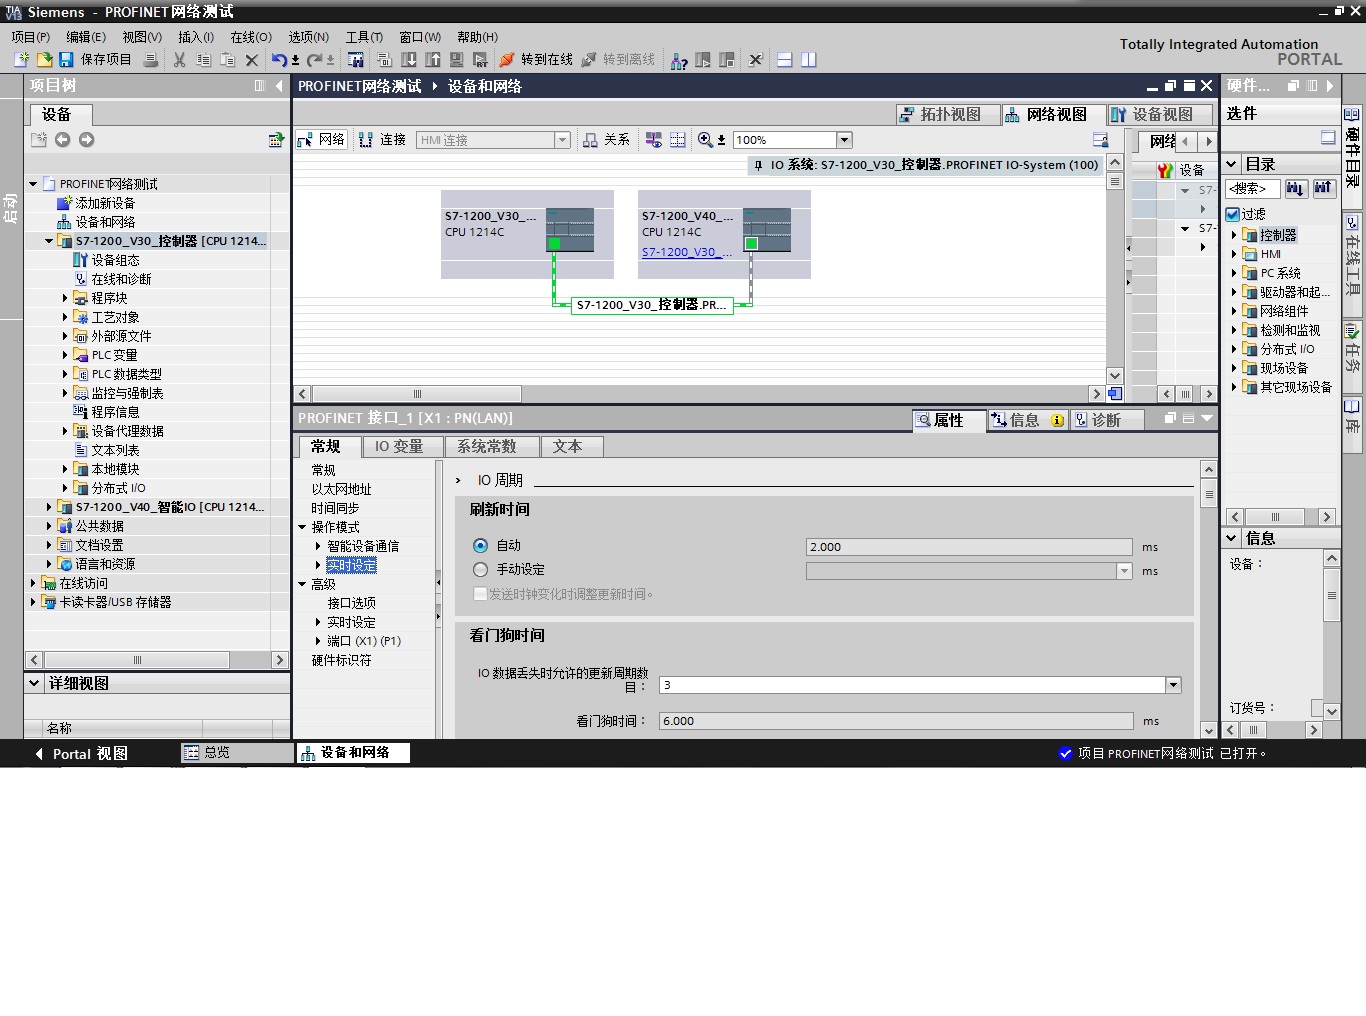The height and width of the screenshot is (1016, 1366).
Task: Click the 保存项目 save project button
Action: click(x=95, y=60)
